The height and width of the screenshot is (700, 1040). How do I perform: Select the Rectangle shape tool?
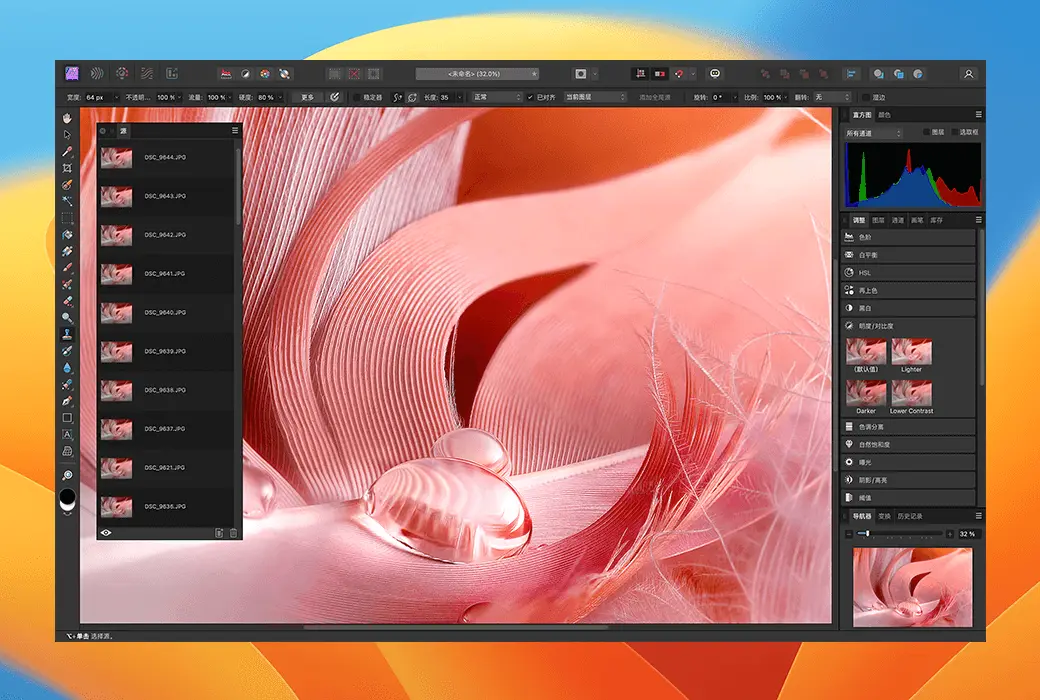tap(67, 418)
